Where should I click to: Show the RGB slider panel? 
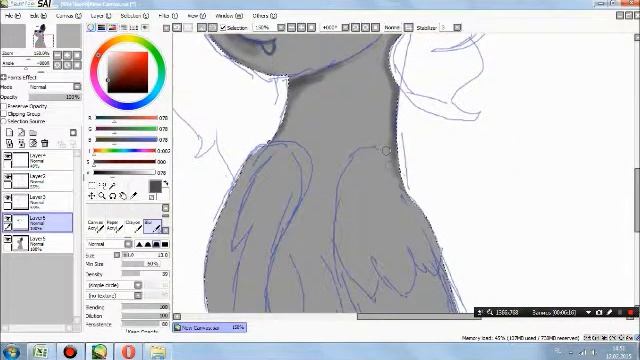pyautogui.click(x=101, y=27)
